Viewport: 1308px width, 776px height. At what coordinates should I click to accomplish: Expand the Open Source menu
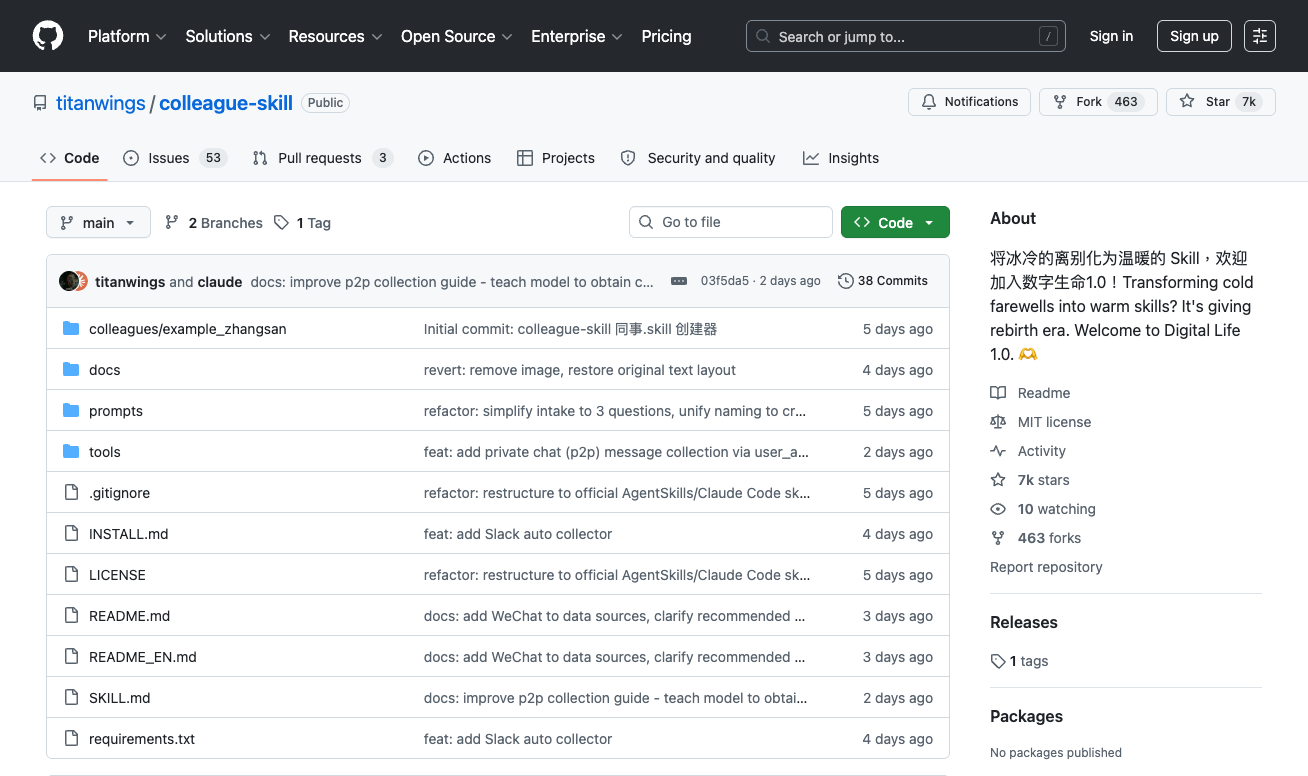pos(456,36)
